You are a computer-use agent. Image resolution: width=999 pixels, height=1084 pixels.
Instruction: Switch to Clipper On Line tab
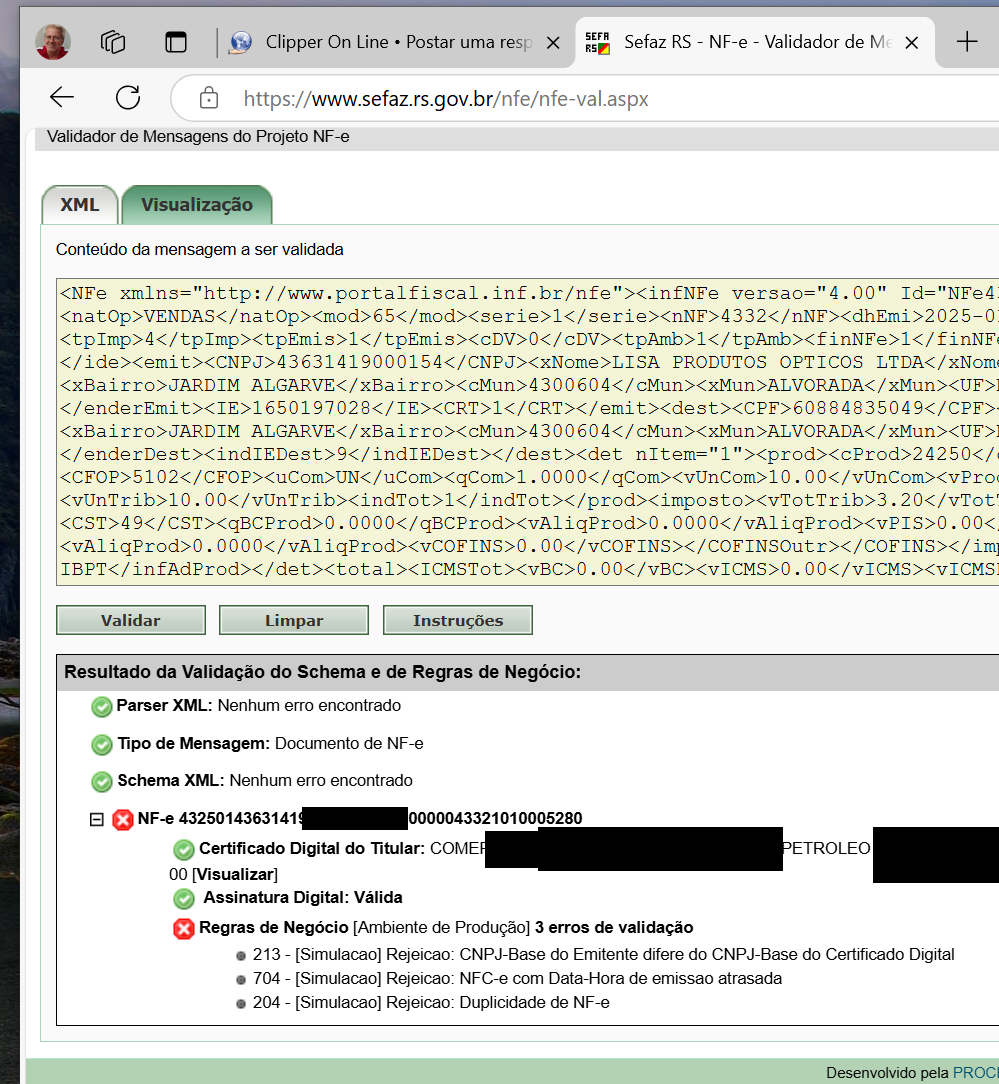398,42
